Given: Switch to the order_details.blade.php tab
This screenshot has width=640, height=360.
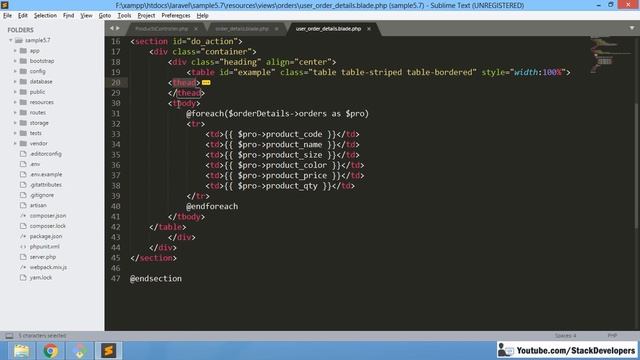Looking at the screenshot, I should coord(242,29).
